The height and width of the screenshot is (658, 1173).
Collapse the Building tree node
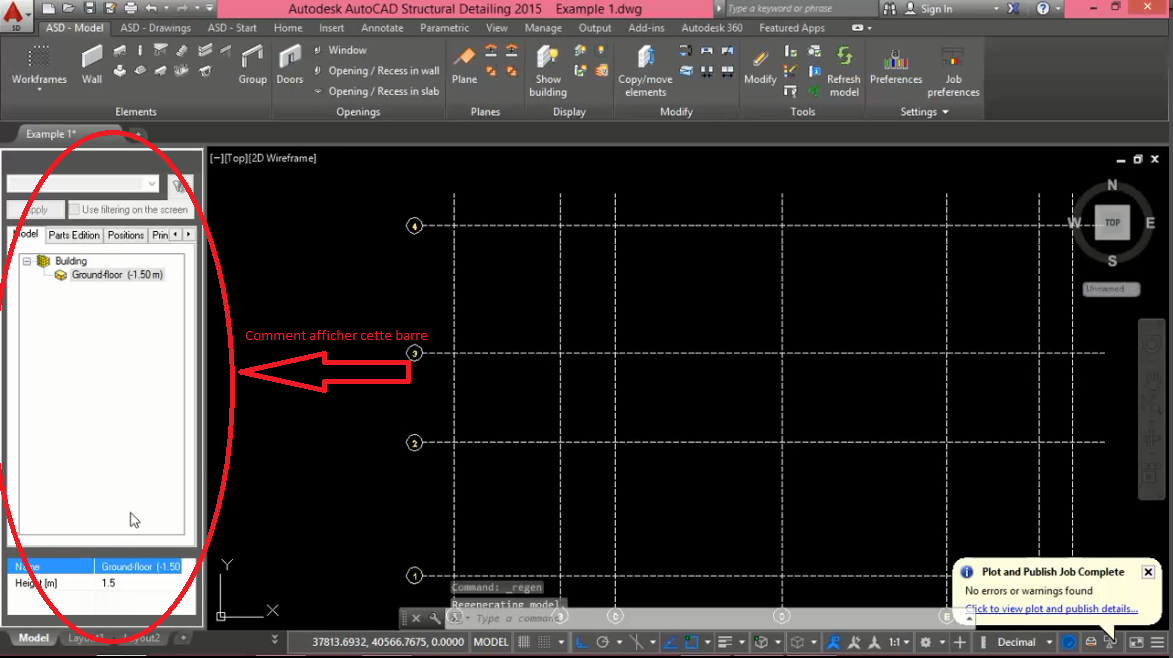click(x=27, y=261)
